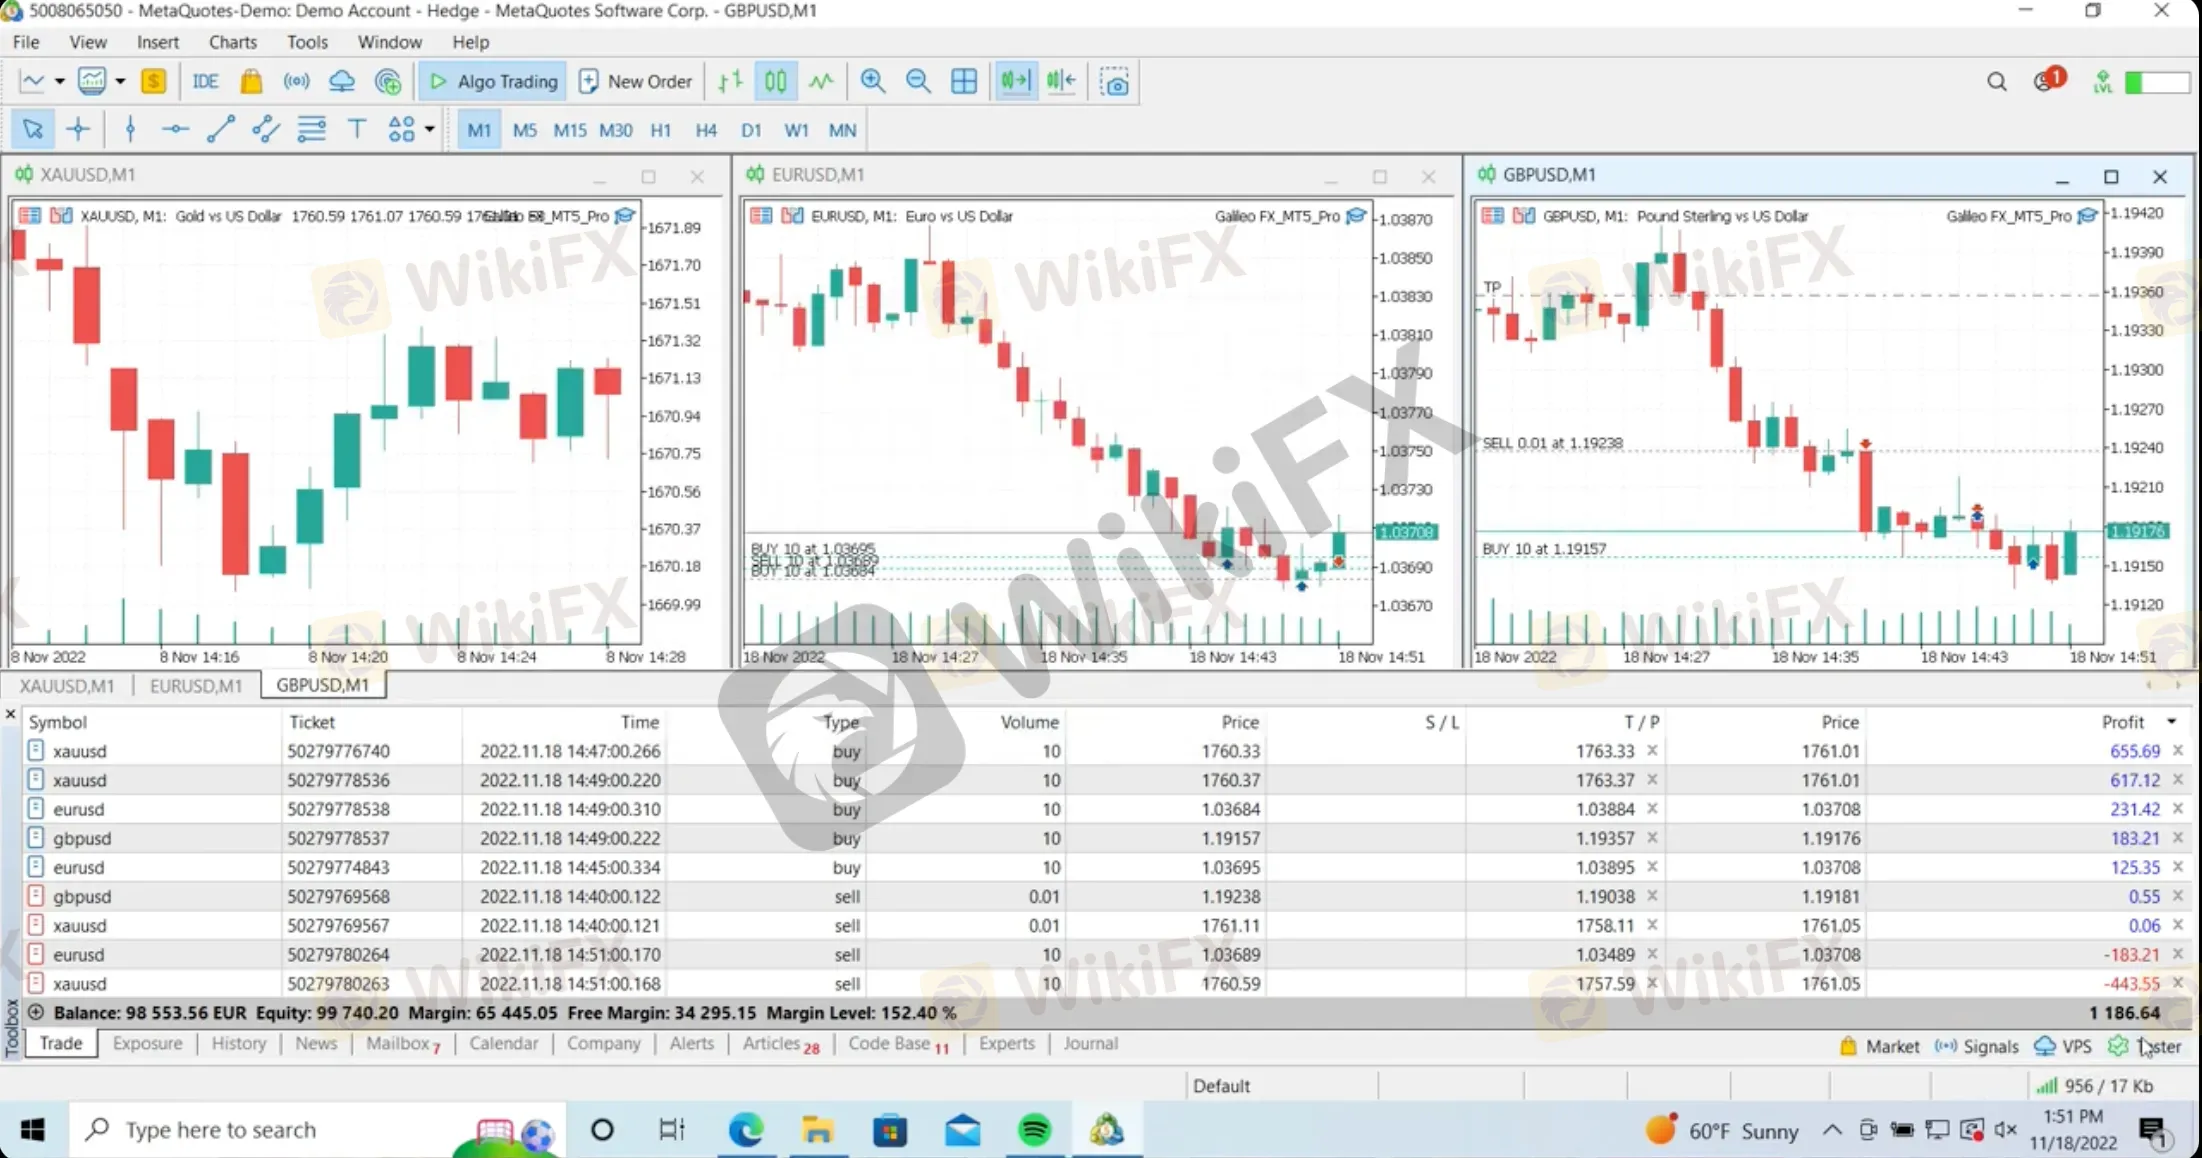This screenshot has width=2202, height=1158.
Task: Open Signals from the status bar
Action: (1977, 1046)
